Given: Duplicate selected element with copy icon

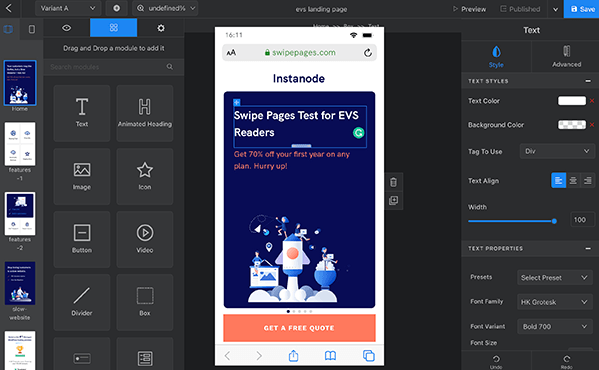Looking at the screenshot, I should [393, 200].
